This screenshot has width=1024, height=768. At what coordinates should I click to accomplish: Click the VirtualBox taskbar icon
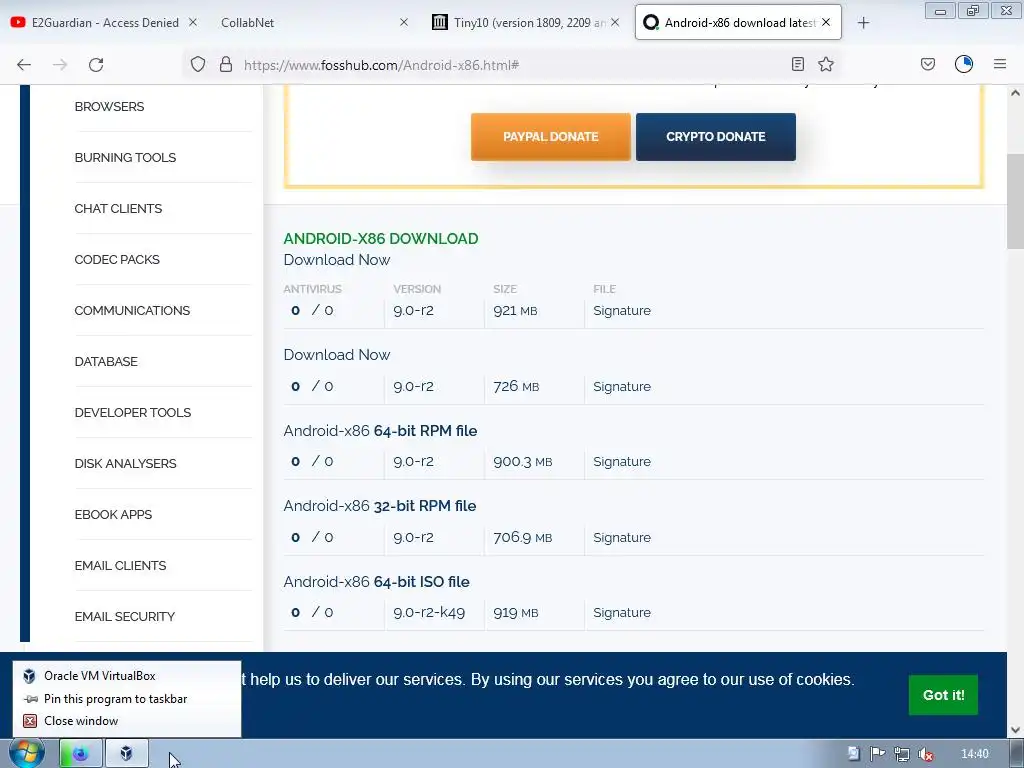(x=127, y=753)
